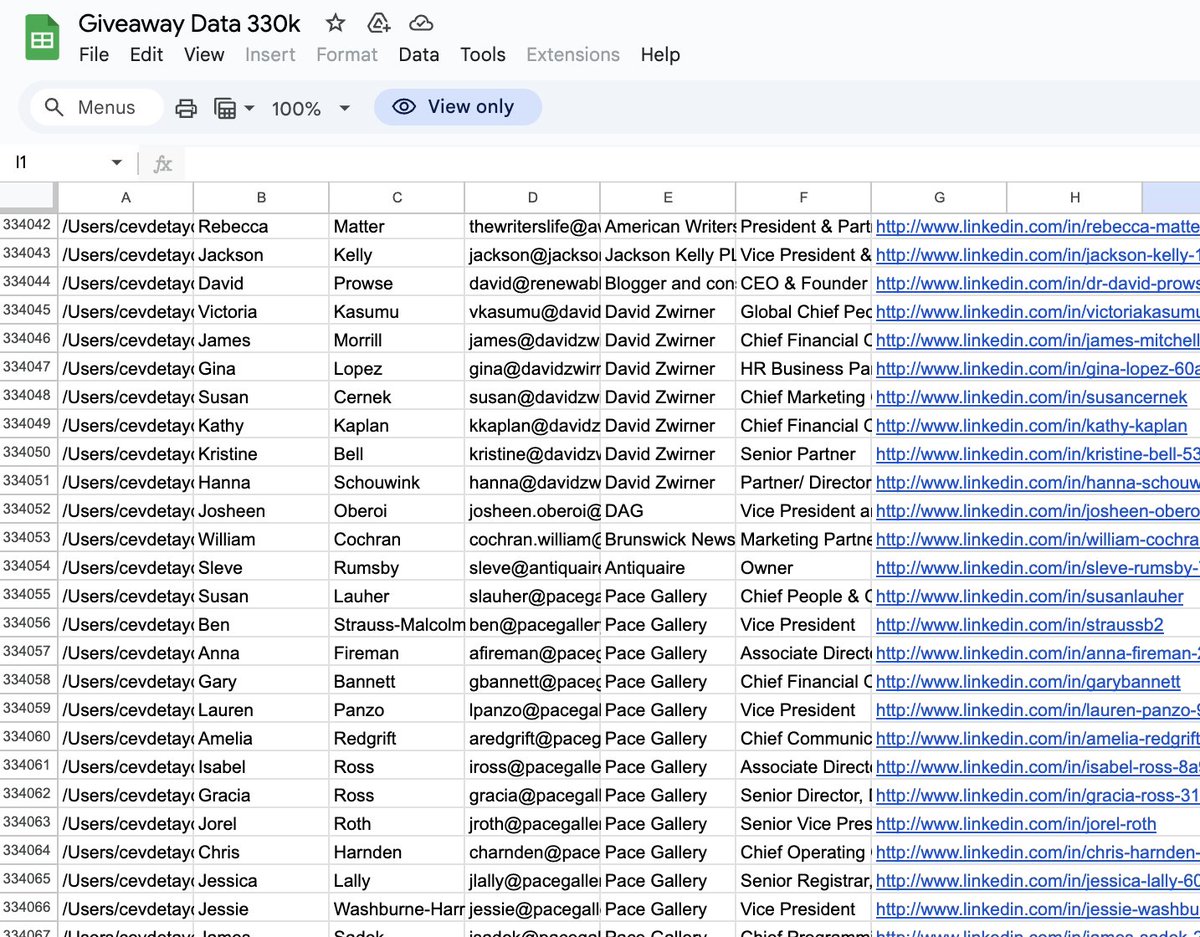Screen dimensions: 1200x937
Task: Select the cell containing Gracia
Action: pos(261,795)
